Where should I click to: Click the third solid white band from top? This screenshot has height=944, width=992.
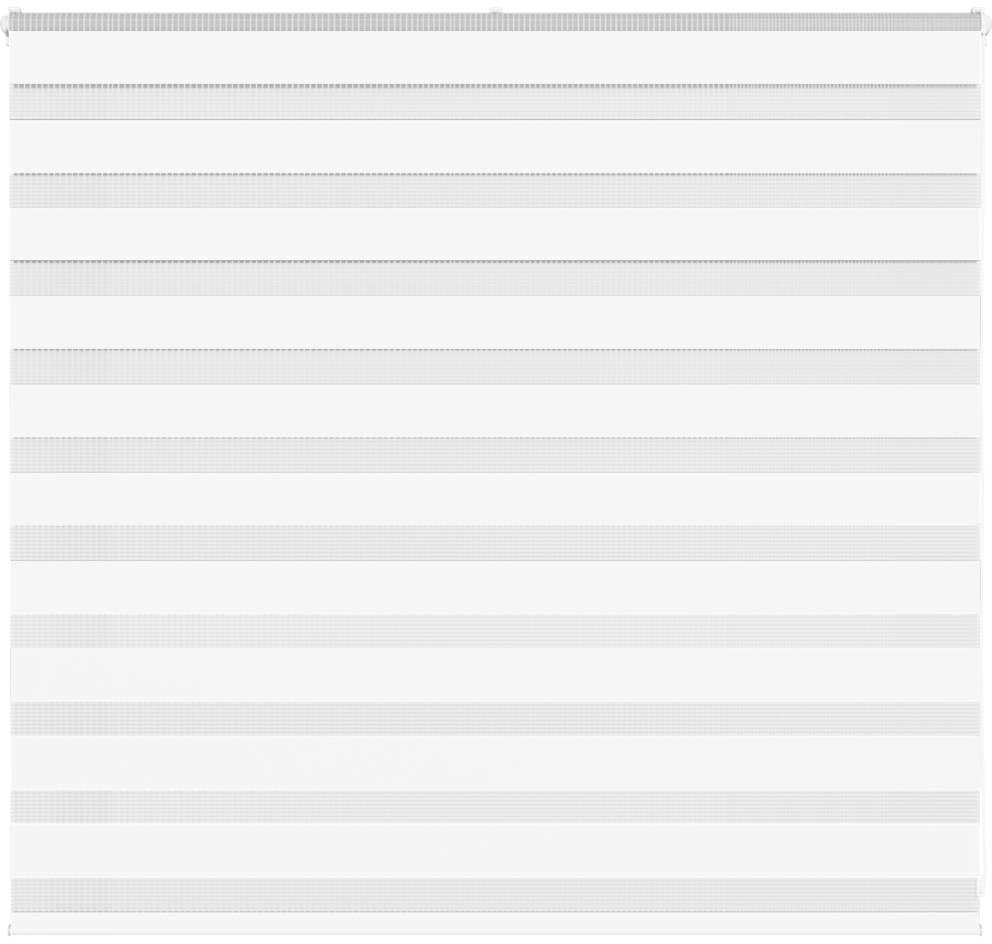[495, 234]
